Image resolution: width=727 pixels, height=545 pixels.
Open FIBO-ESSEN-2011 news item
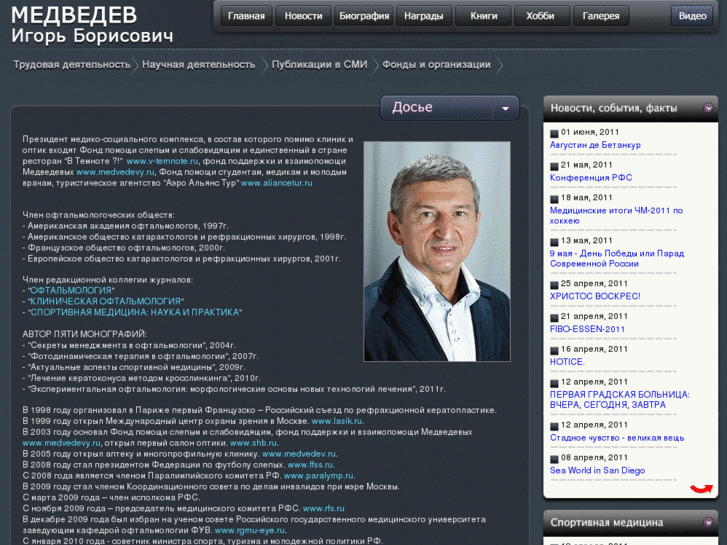tap(587, 329)
